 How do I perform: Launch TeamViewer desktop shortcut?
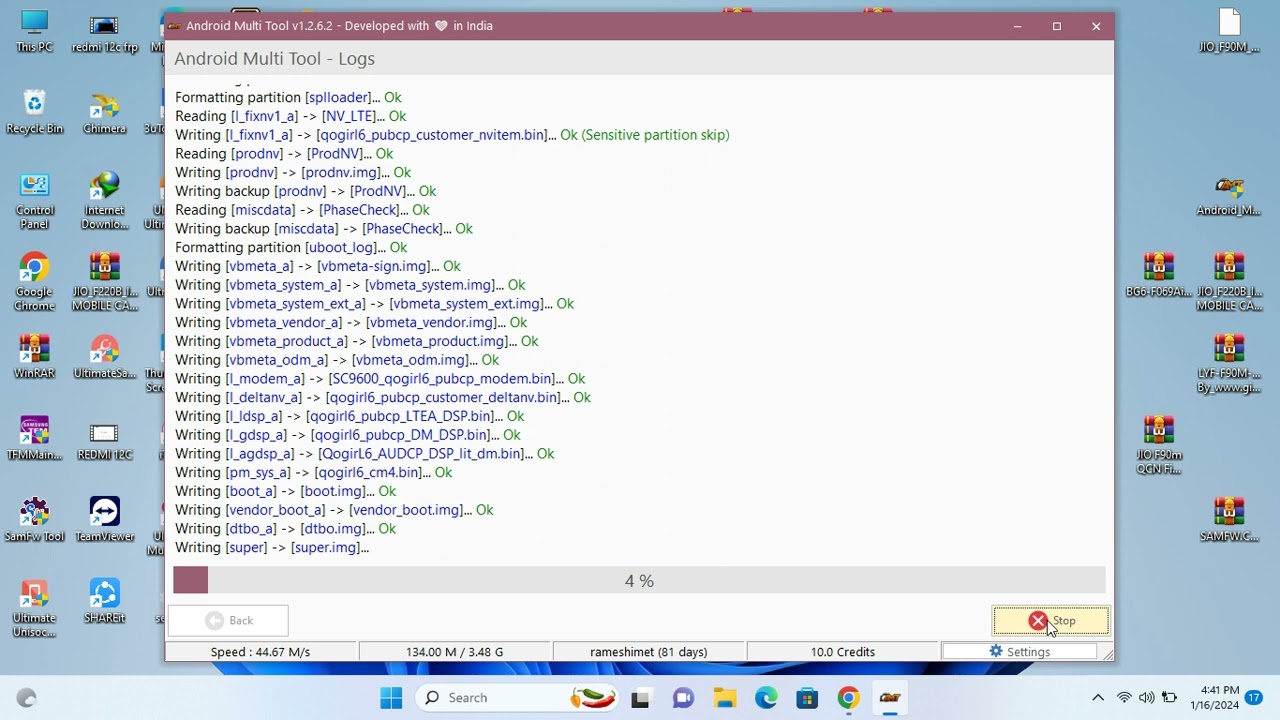104,520
